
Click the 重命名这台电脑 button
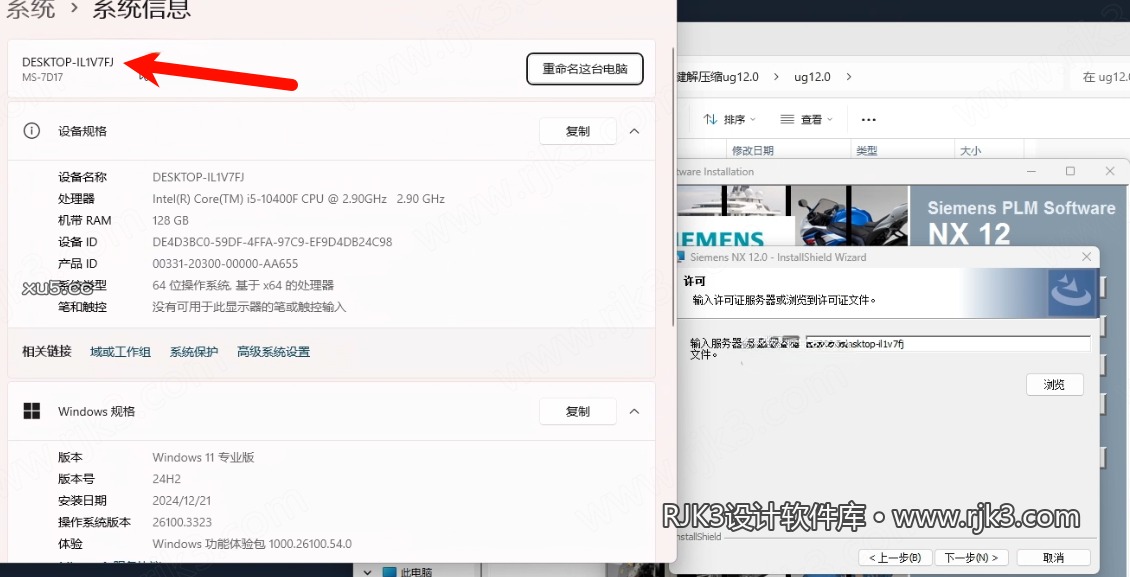(584, 69)
